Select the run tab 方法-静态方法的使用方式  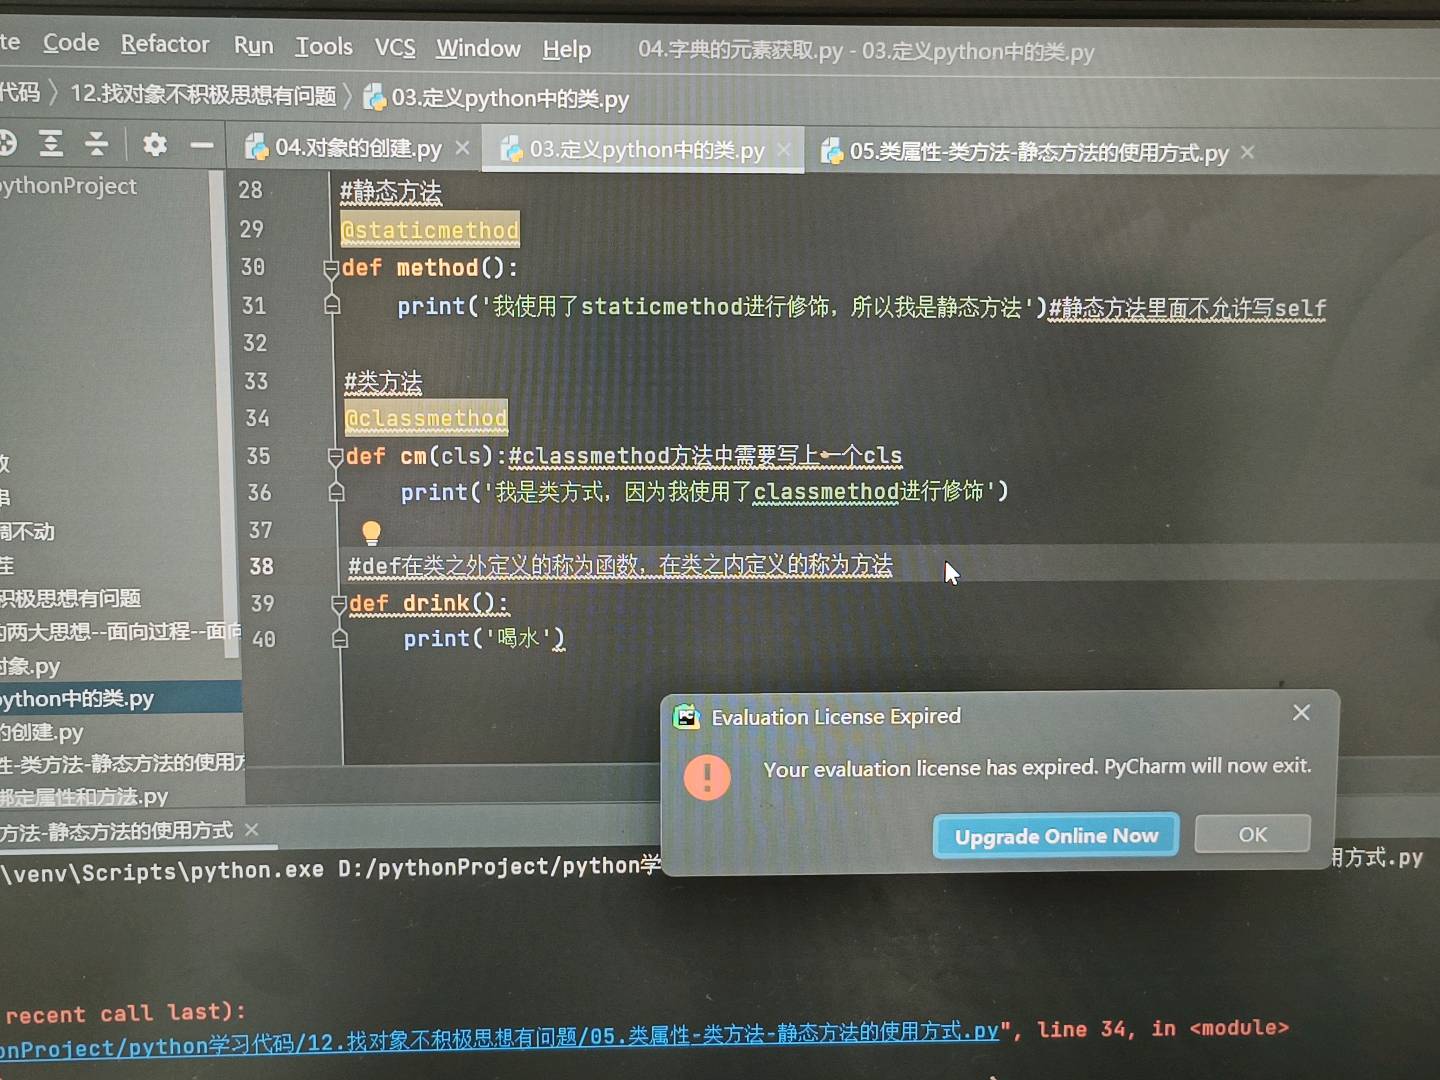116,830
